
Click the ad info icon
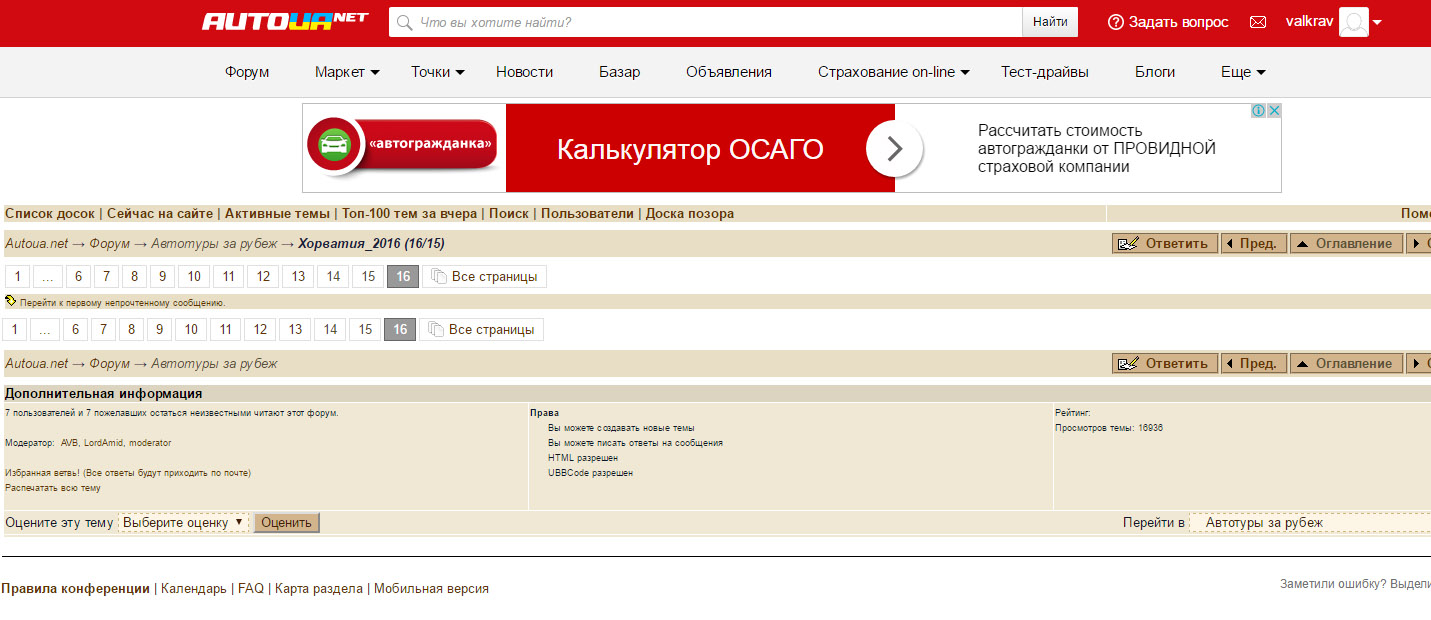coord(1259,111)
